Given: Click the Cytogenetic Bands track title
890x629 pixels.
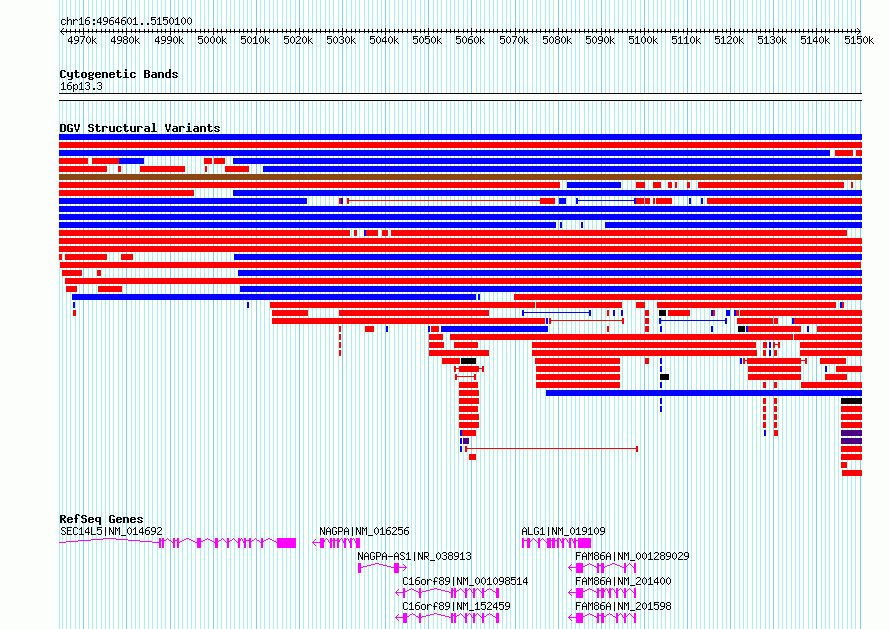Looking at the screenshot, I should tap(119, 74).
